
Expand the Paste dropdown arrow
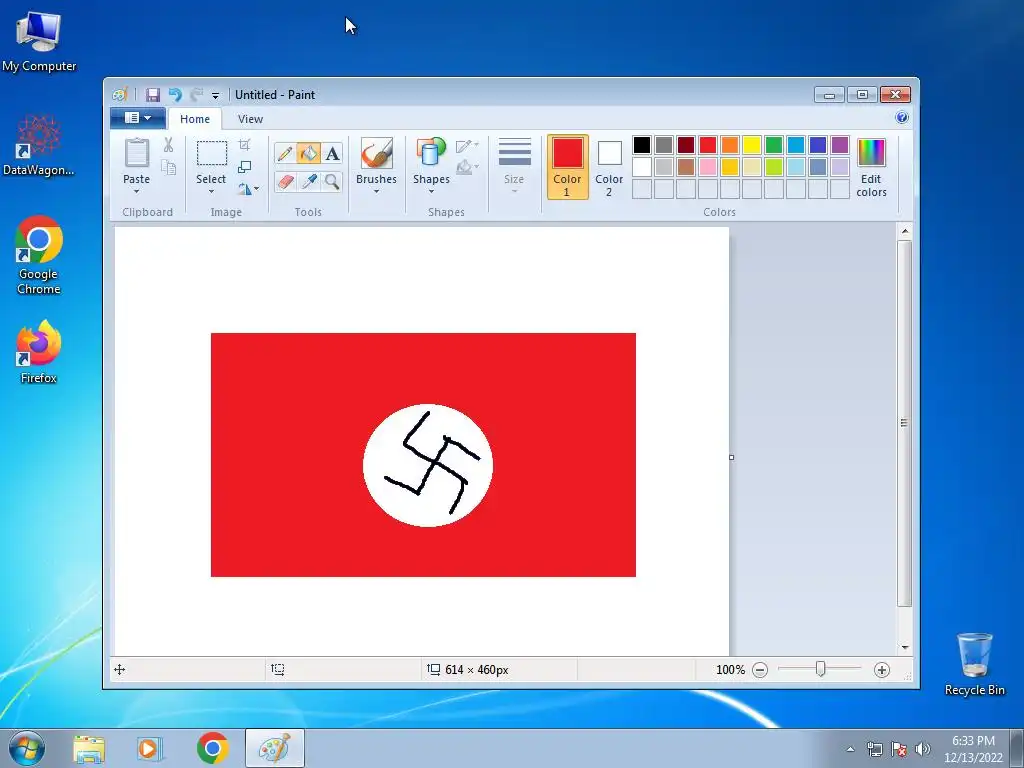pyautogui.click(x=136, y=192)
